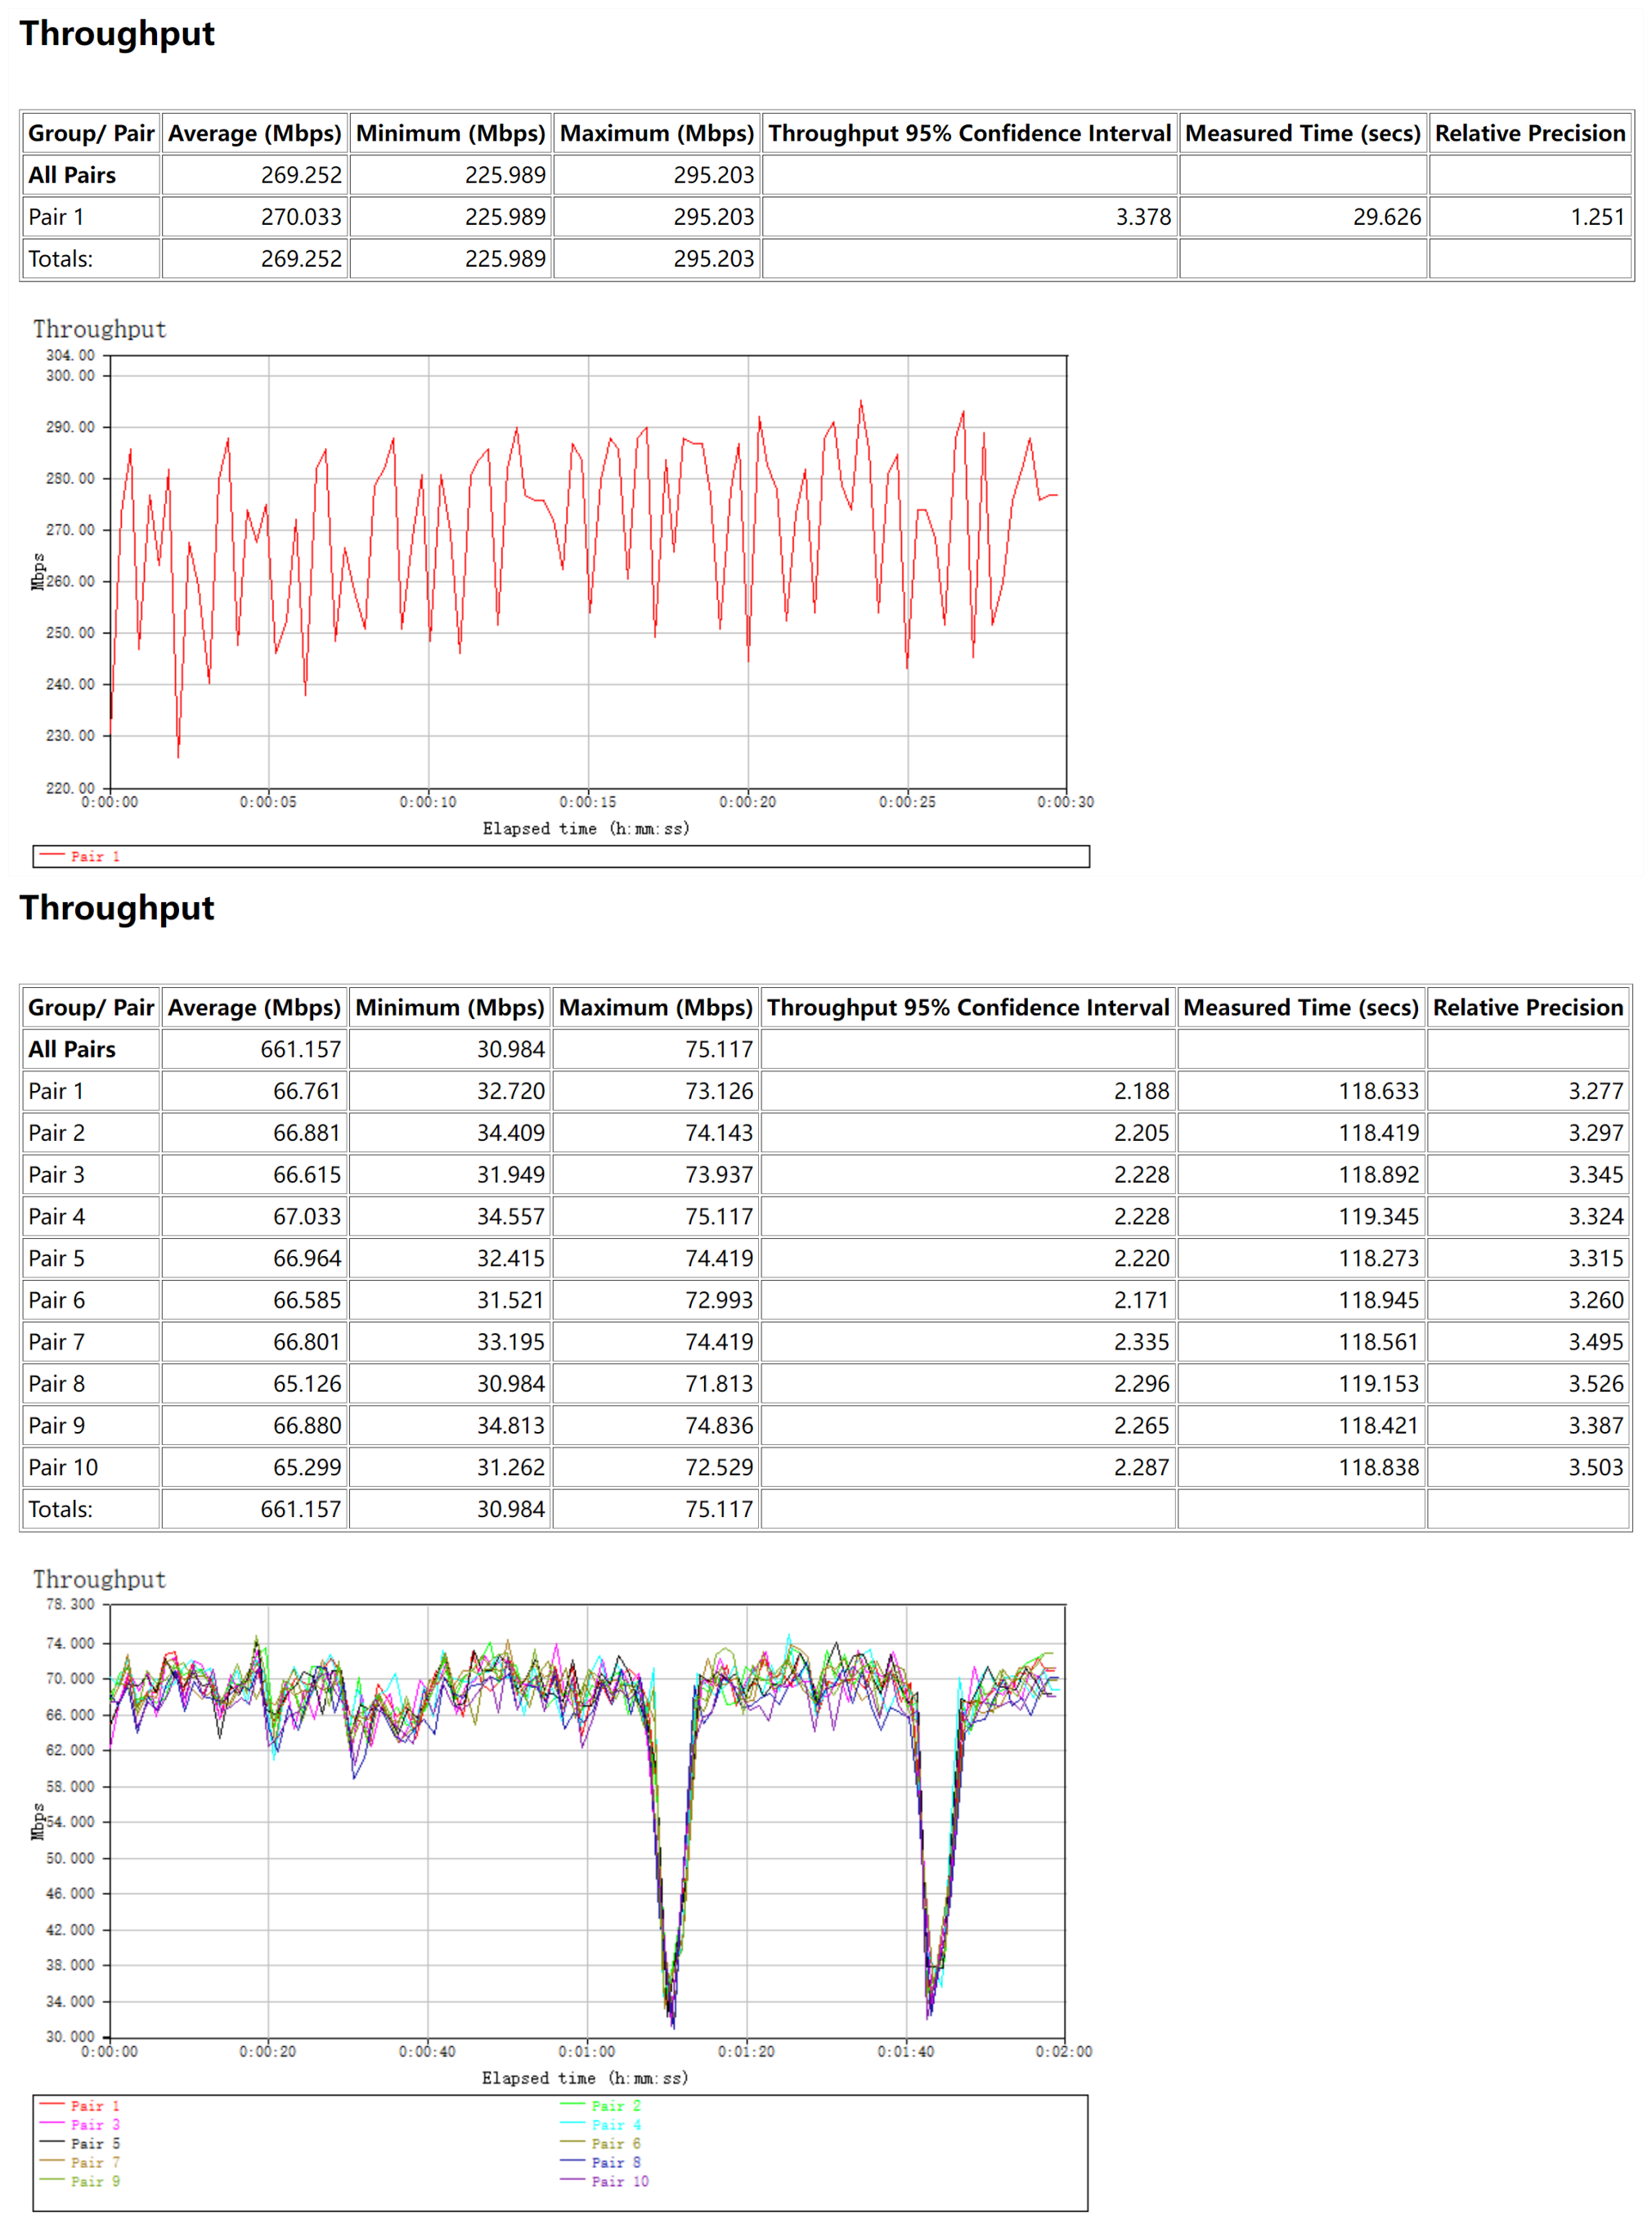
Task: Click the Pair 5 black legend entry
Action: [x=94, y=2143]
